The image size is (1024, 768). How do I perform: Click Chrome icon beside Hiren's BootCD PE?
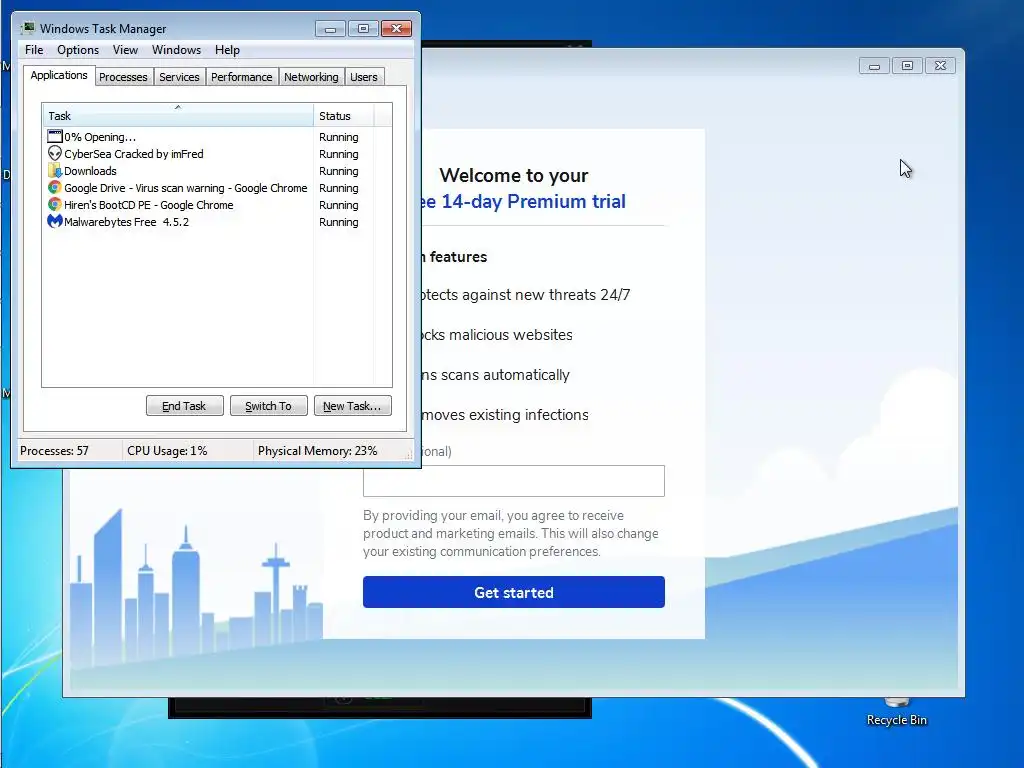click(55, 204)
